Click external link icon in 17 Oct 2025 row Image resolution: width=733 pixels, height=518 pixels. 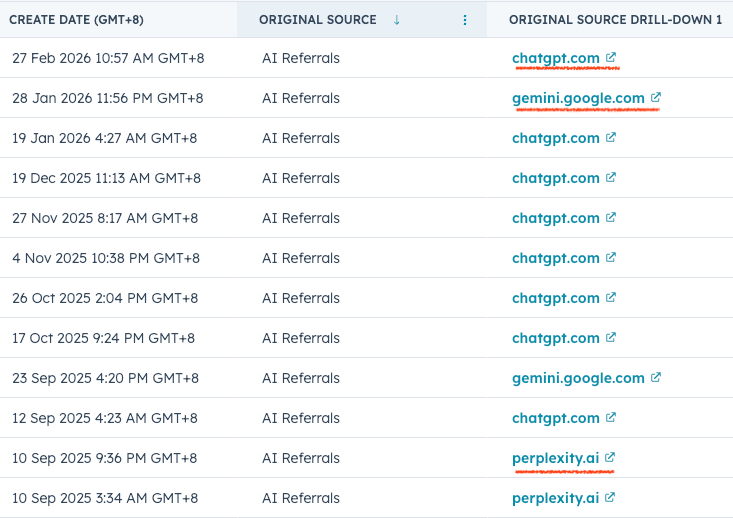611,337
